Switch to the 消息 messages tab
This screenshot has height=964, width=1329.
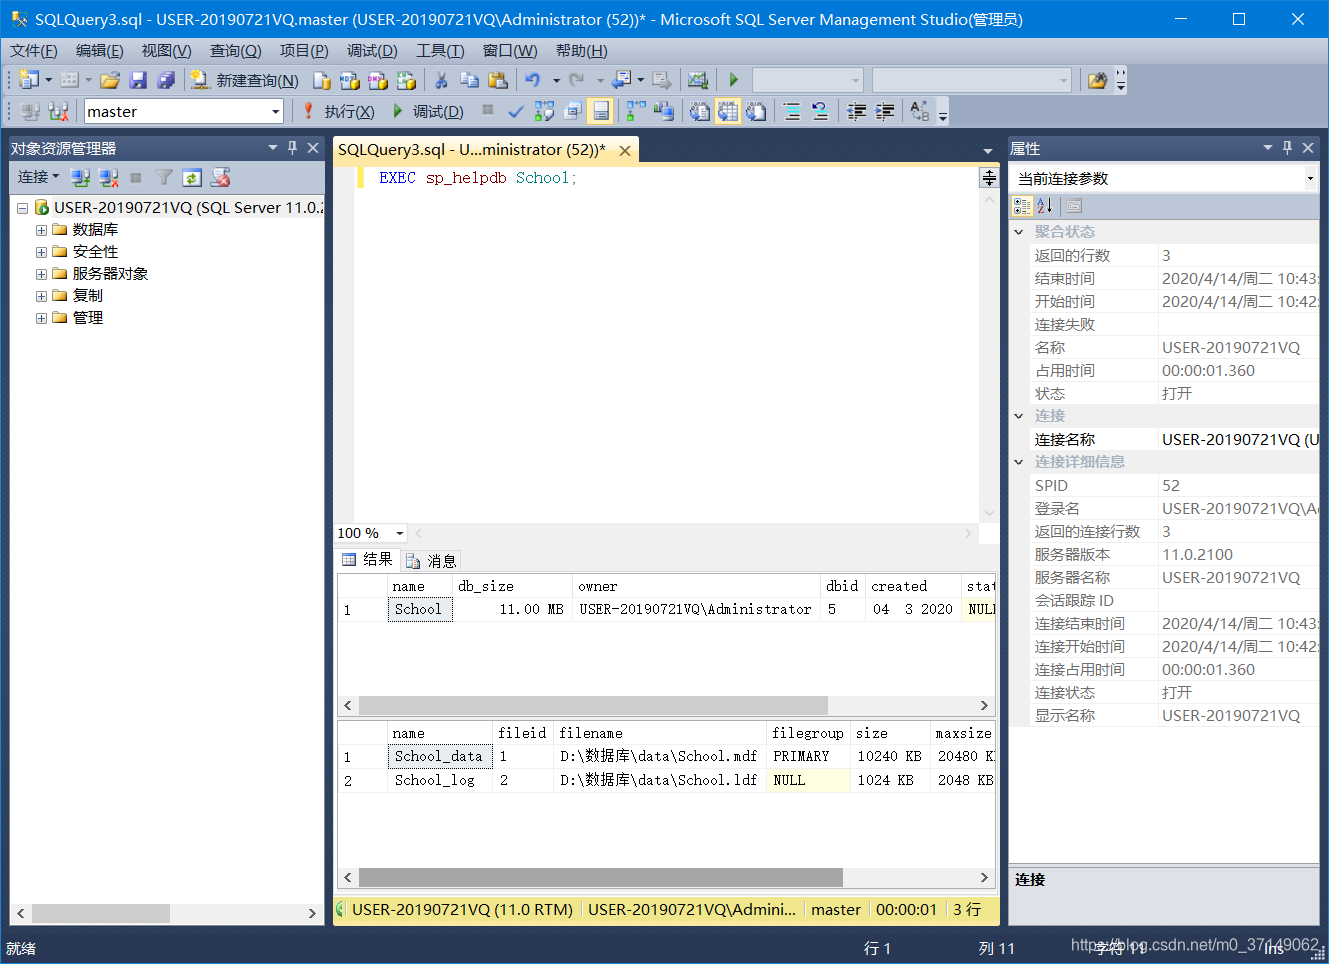click(431, 561)
